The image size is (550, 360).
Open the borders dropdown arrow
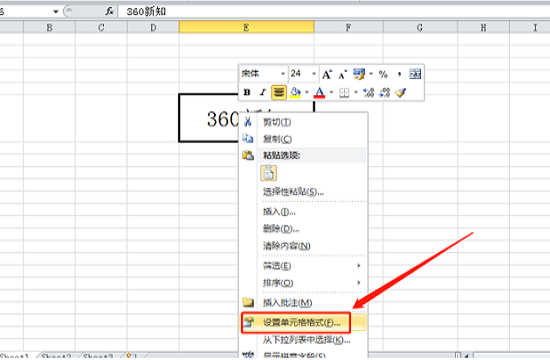(355, 92)
